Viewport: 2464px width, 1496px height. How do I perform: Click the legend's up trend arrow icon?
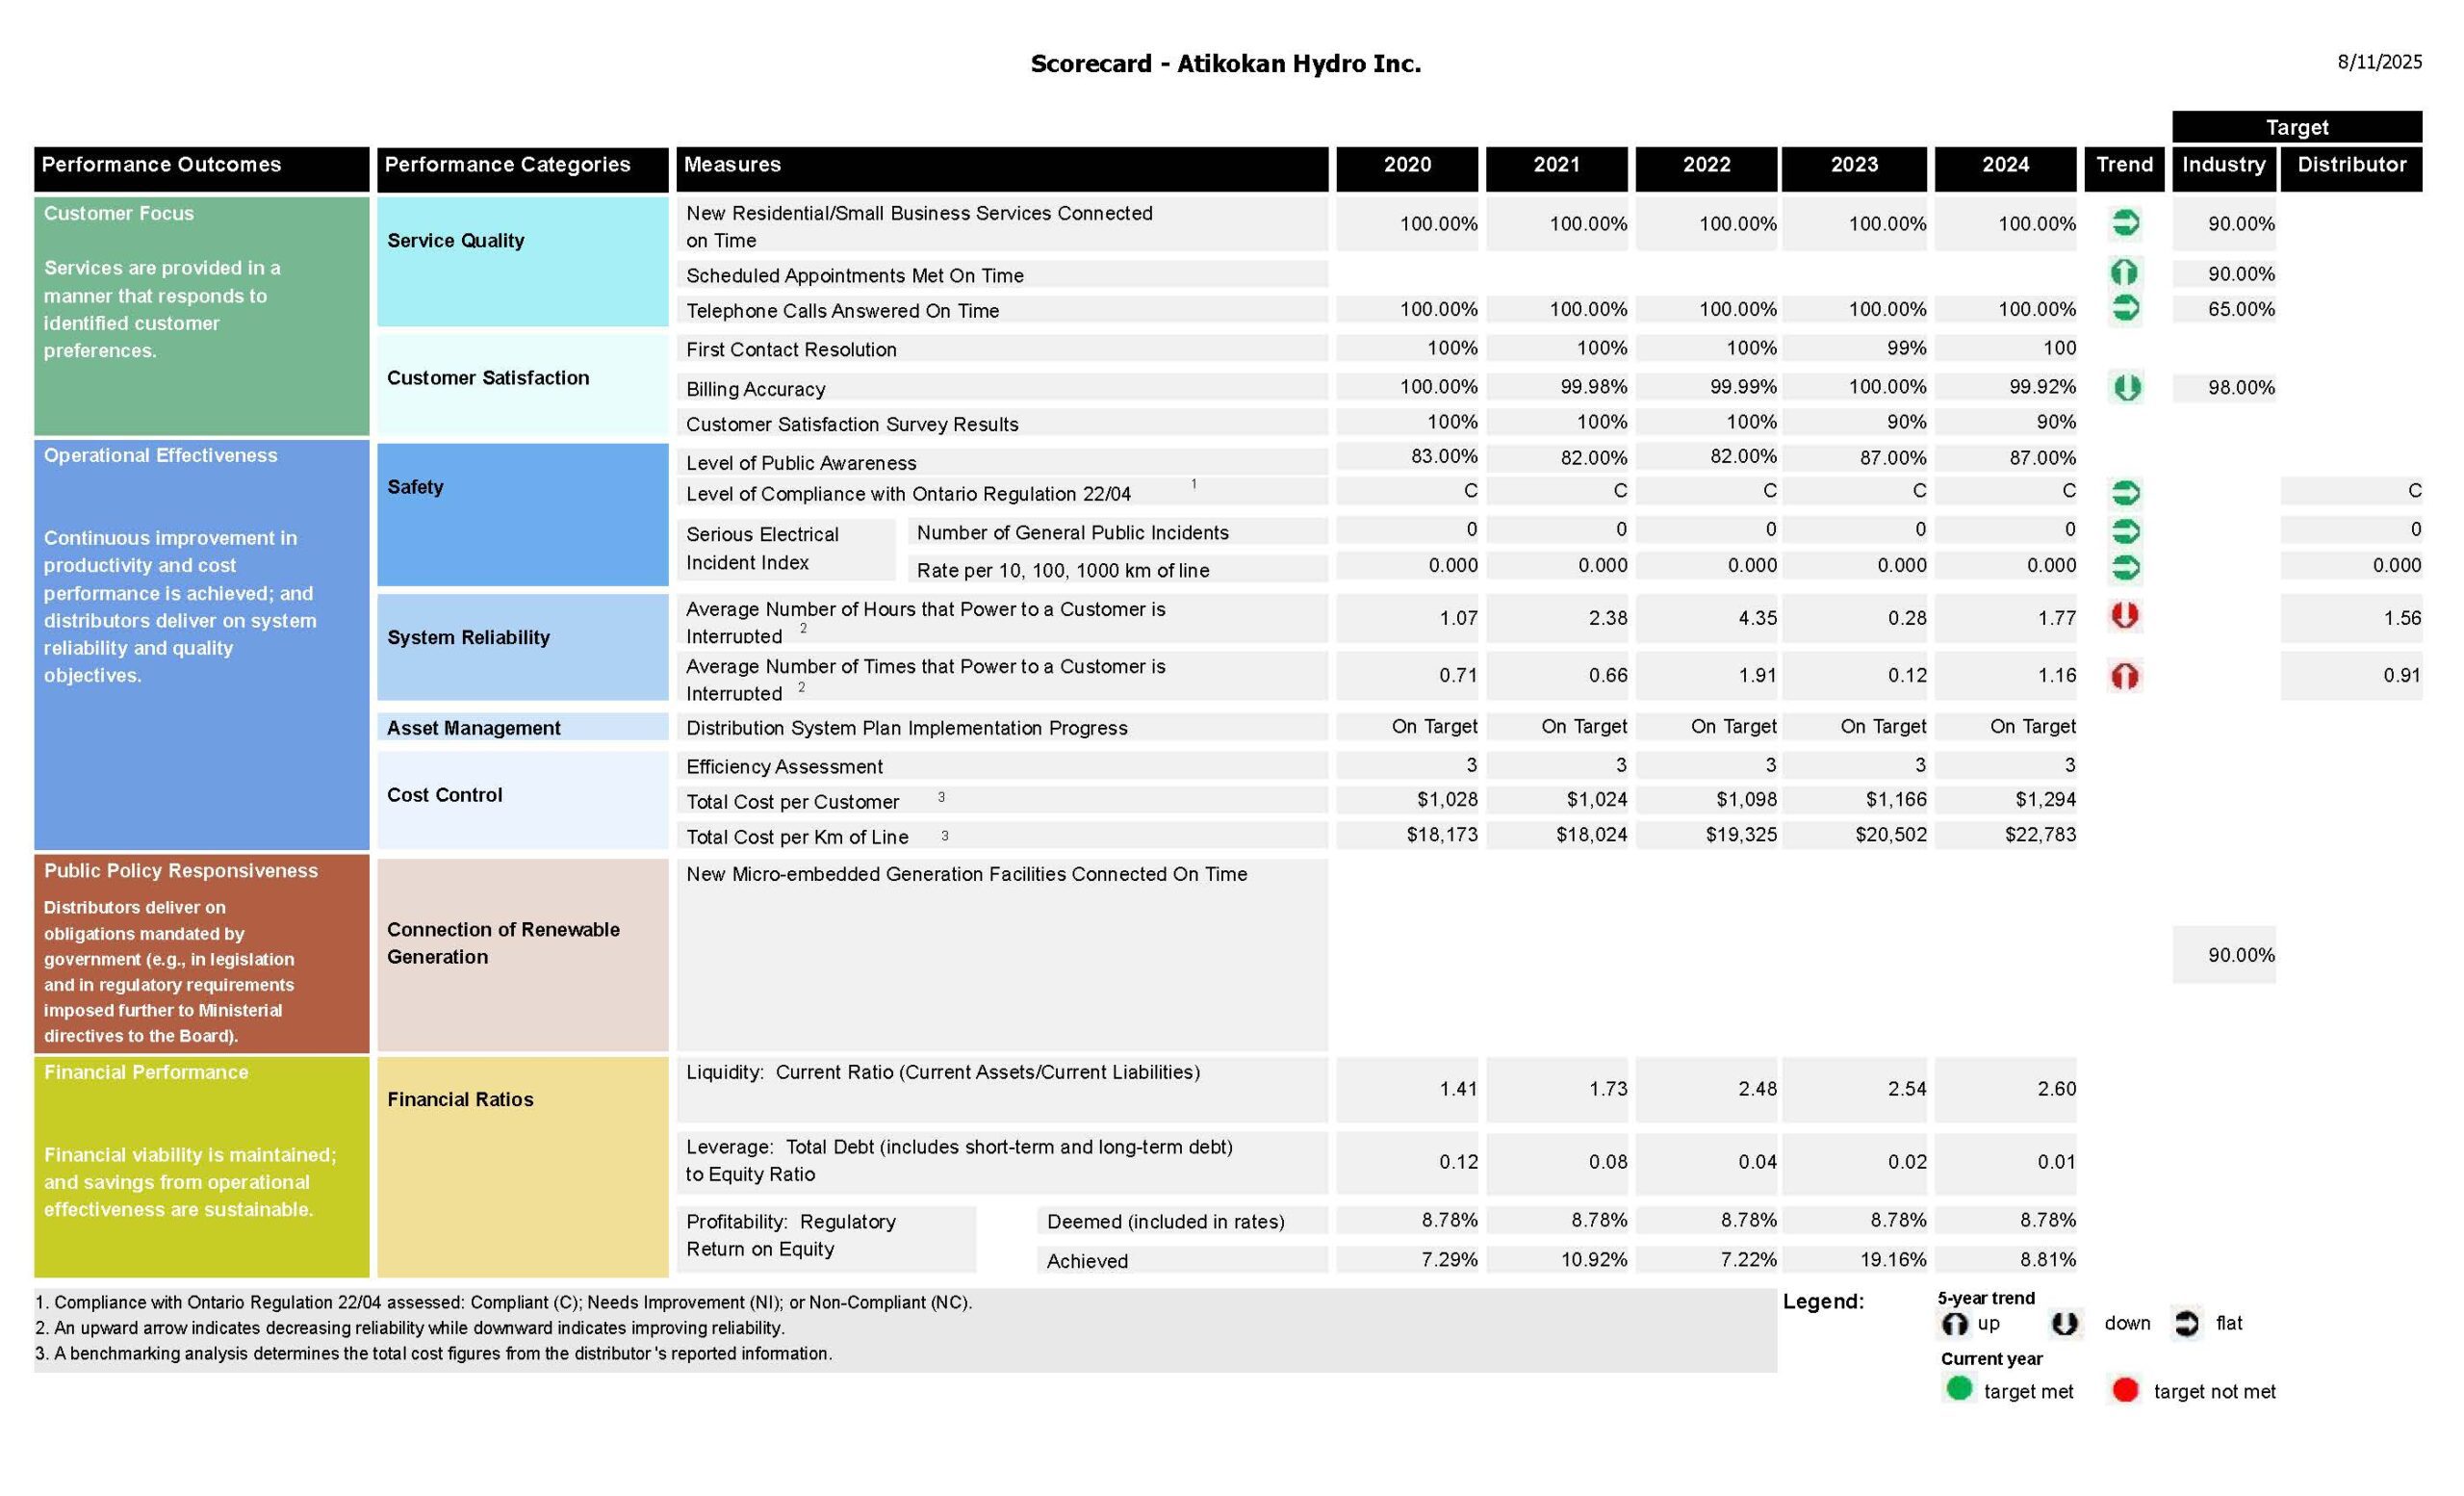click(x=1954, y=1324)
